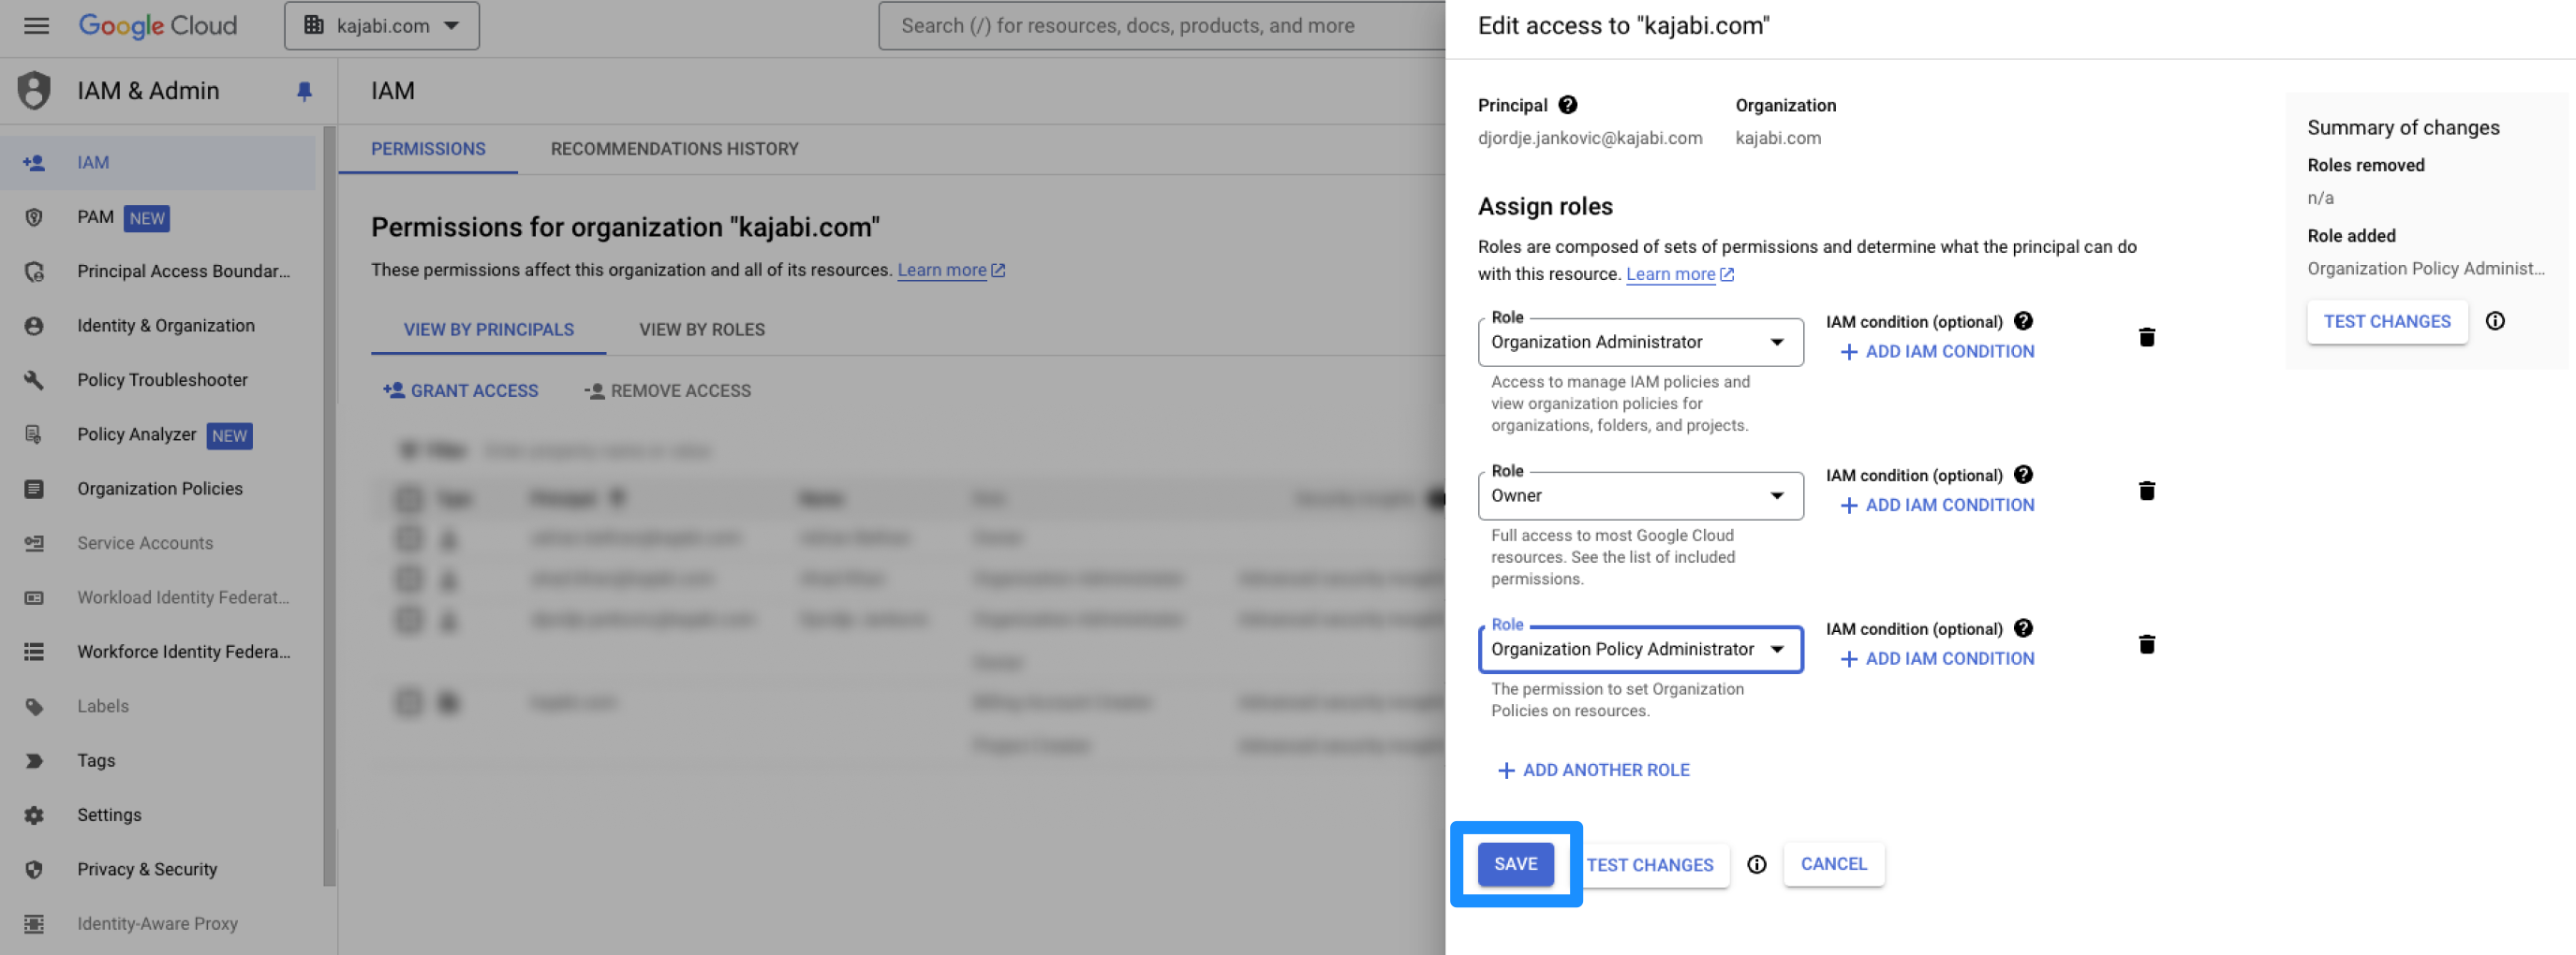The height and width of the screenshot is (955, 2576).
Task: Click the IAM & Admin shield icon
Action: point(34,91)
